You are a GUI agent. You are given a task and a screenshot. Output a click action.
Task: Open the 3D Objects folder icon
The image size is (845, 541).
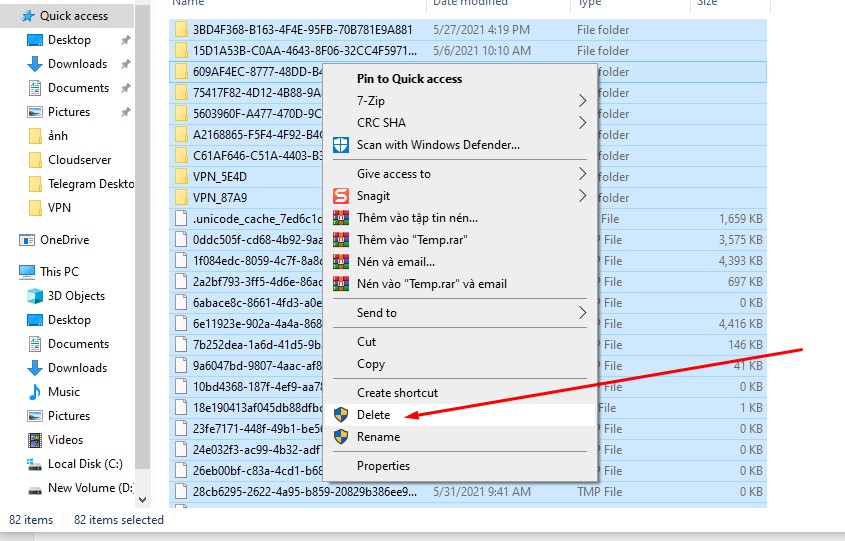point(35,296)
